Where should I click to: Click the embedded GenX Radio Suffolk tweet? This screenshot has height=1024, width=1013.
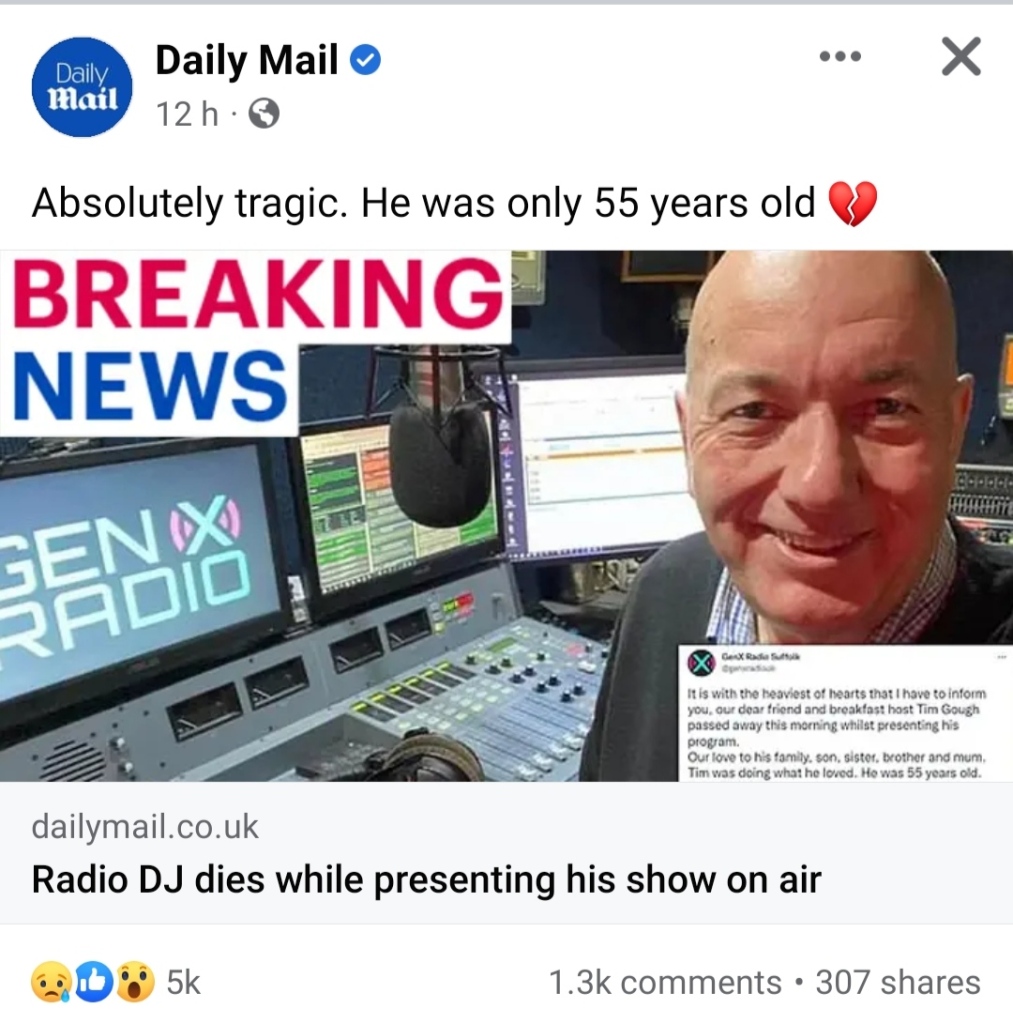[x=845, y=713]
